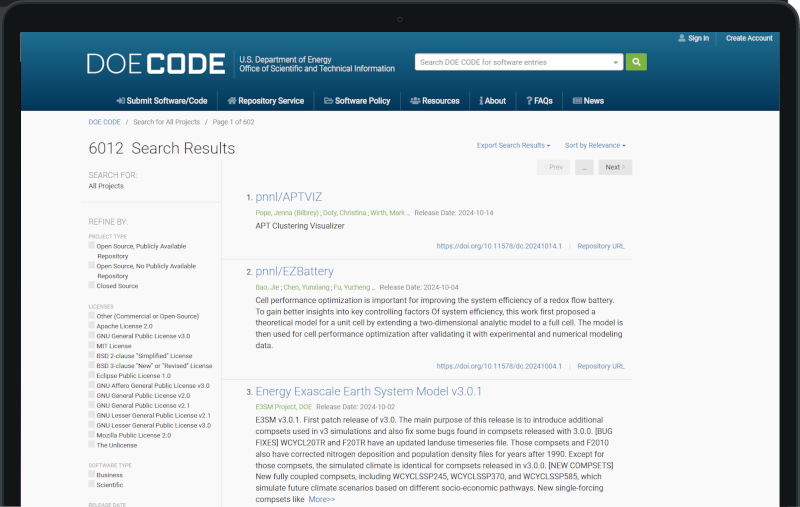The width and height of the screenshot is (800, 507).
Task: Click the Sign In user icon
Action: [x=682, y=38]
